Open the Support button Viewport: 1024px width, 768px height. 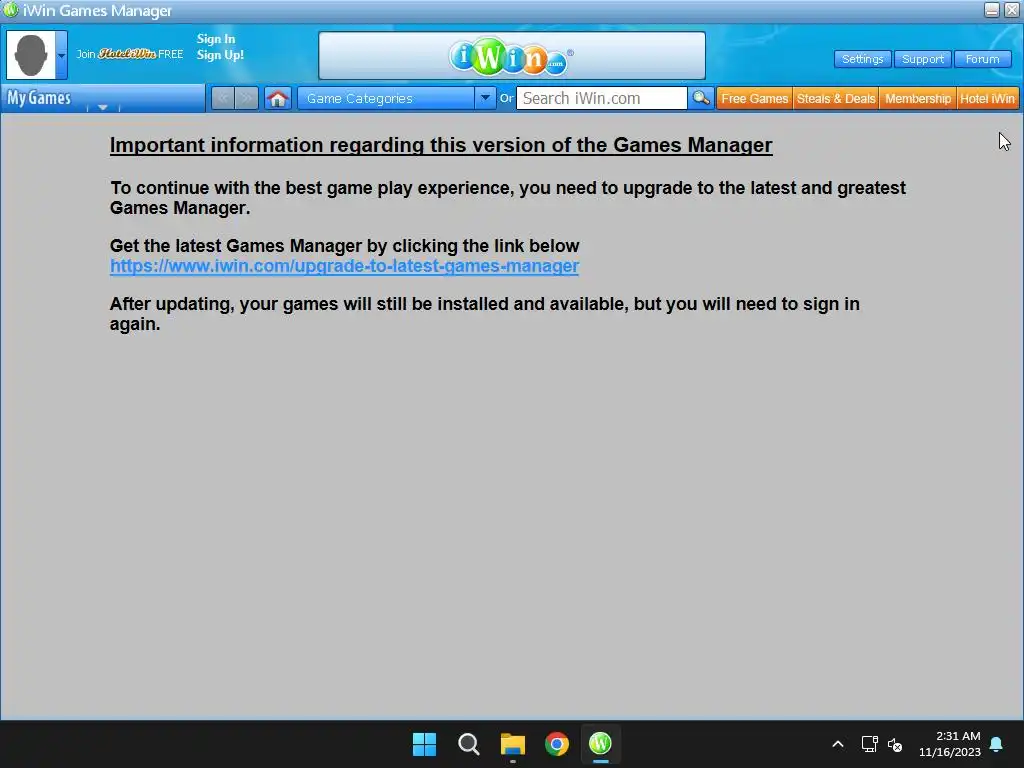[x=922, y=59]
